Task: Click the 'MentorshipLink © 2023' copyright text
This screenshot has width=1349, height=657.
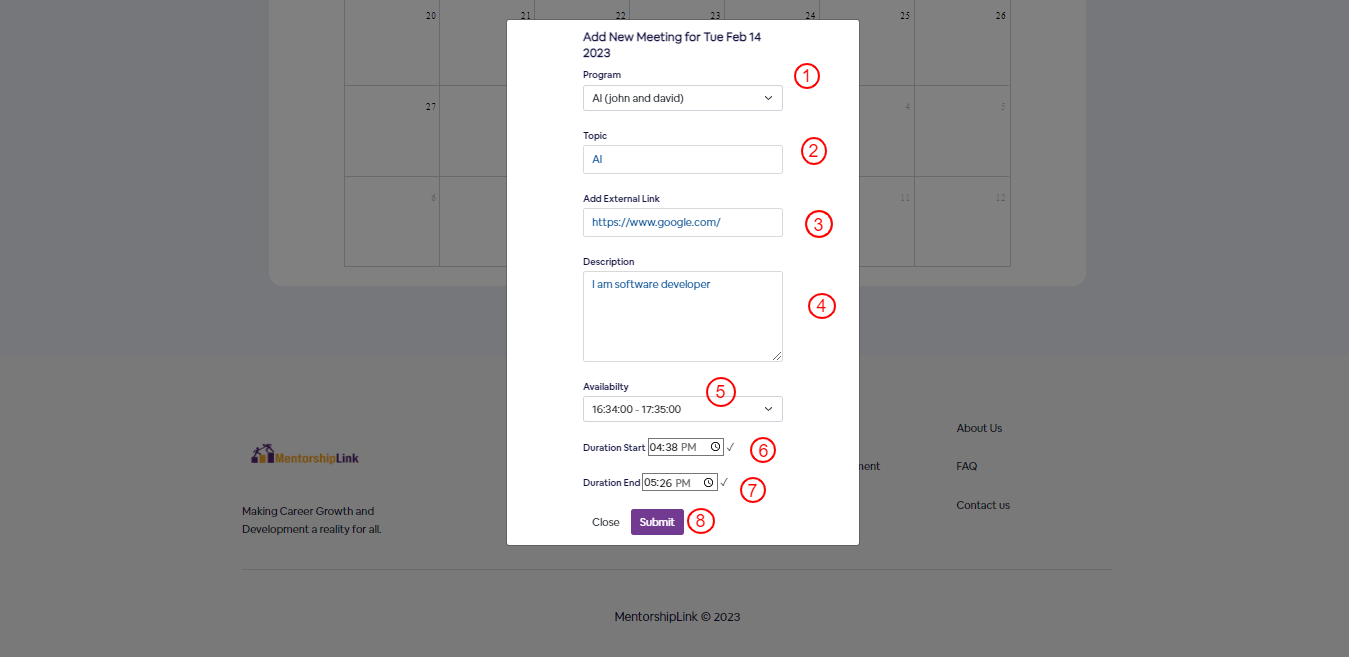Action: [677, 617]
